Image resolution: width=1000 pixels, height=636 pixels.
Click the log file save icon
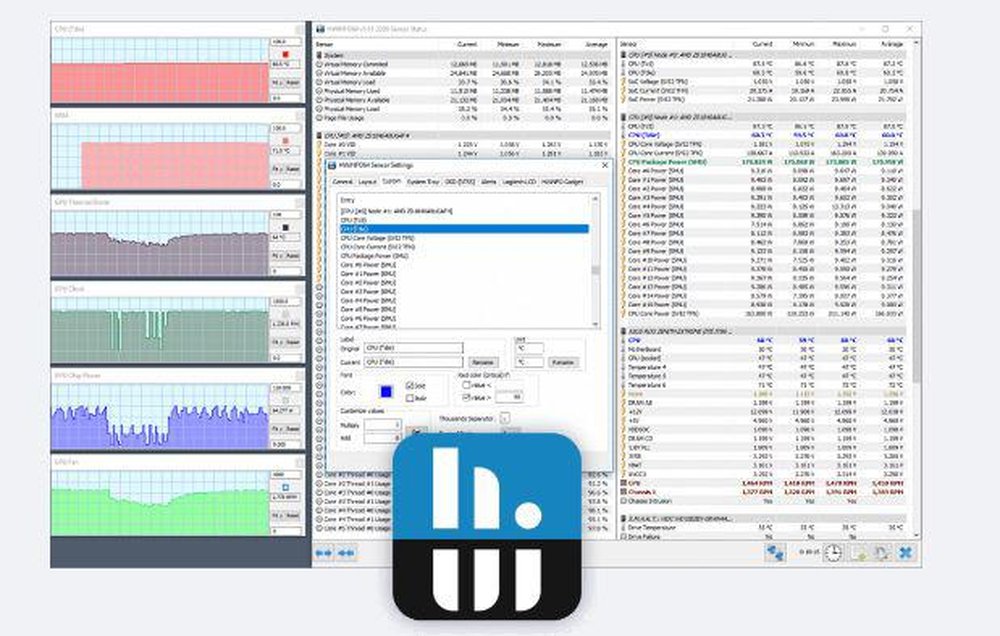859,552
